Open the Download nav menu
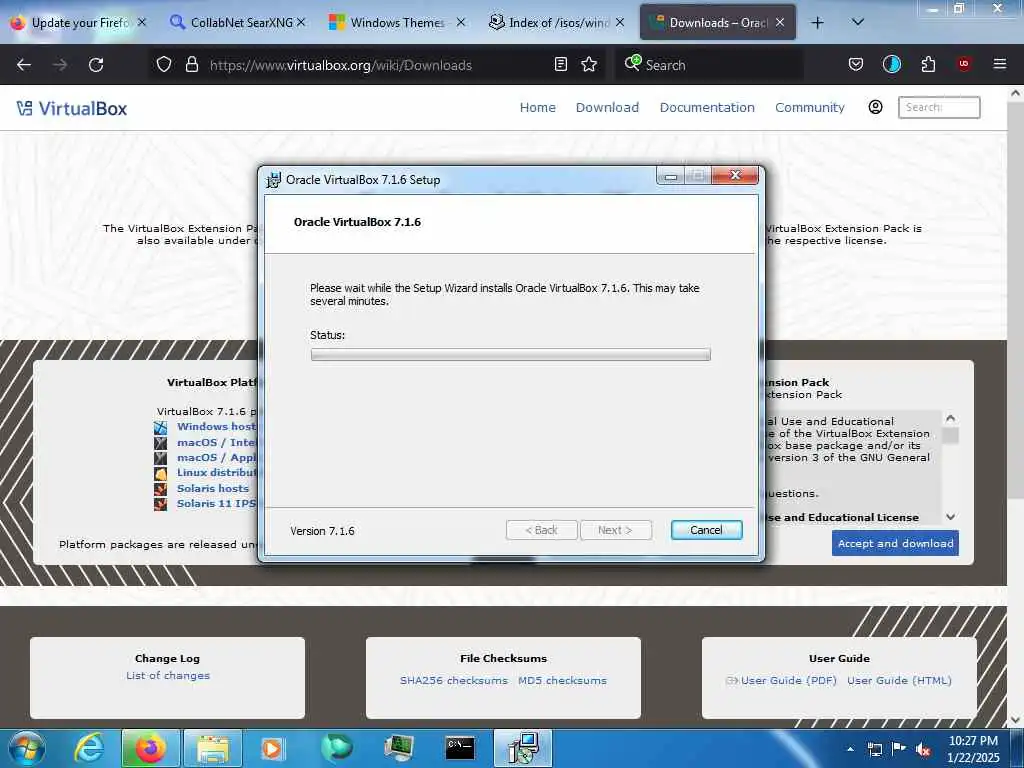This screenshot has width=1024, height=768. (x=607, y=107)
